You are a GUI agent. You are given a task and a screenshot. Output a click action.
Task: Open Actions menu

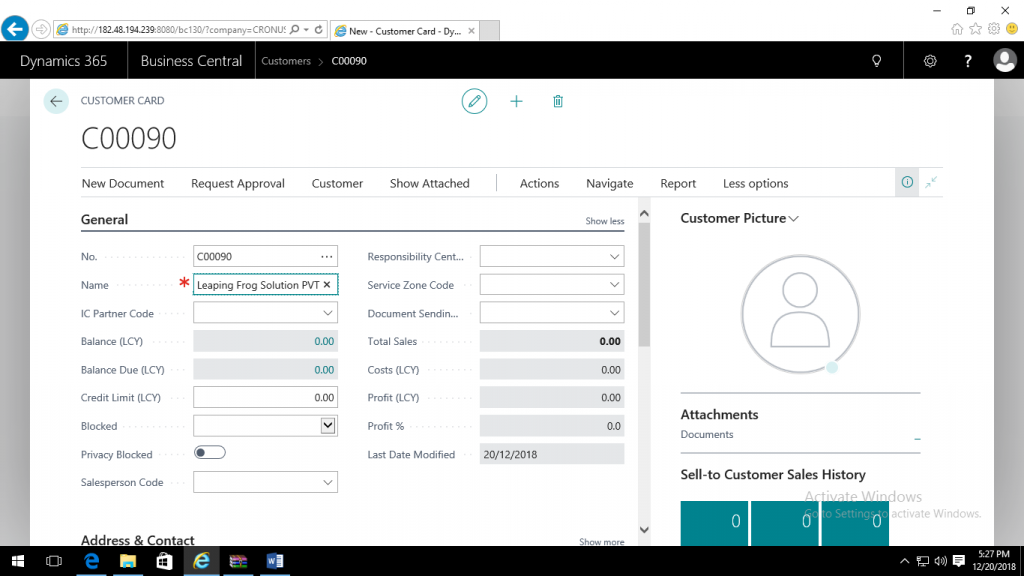[x=539, y=184]
